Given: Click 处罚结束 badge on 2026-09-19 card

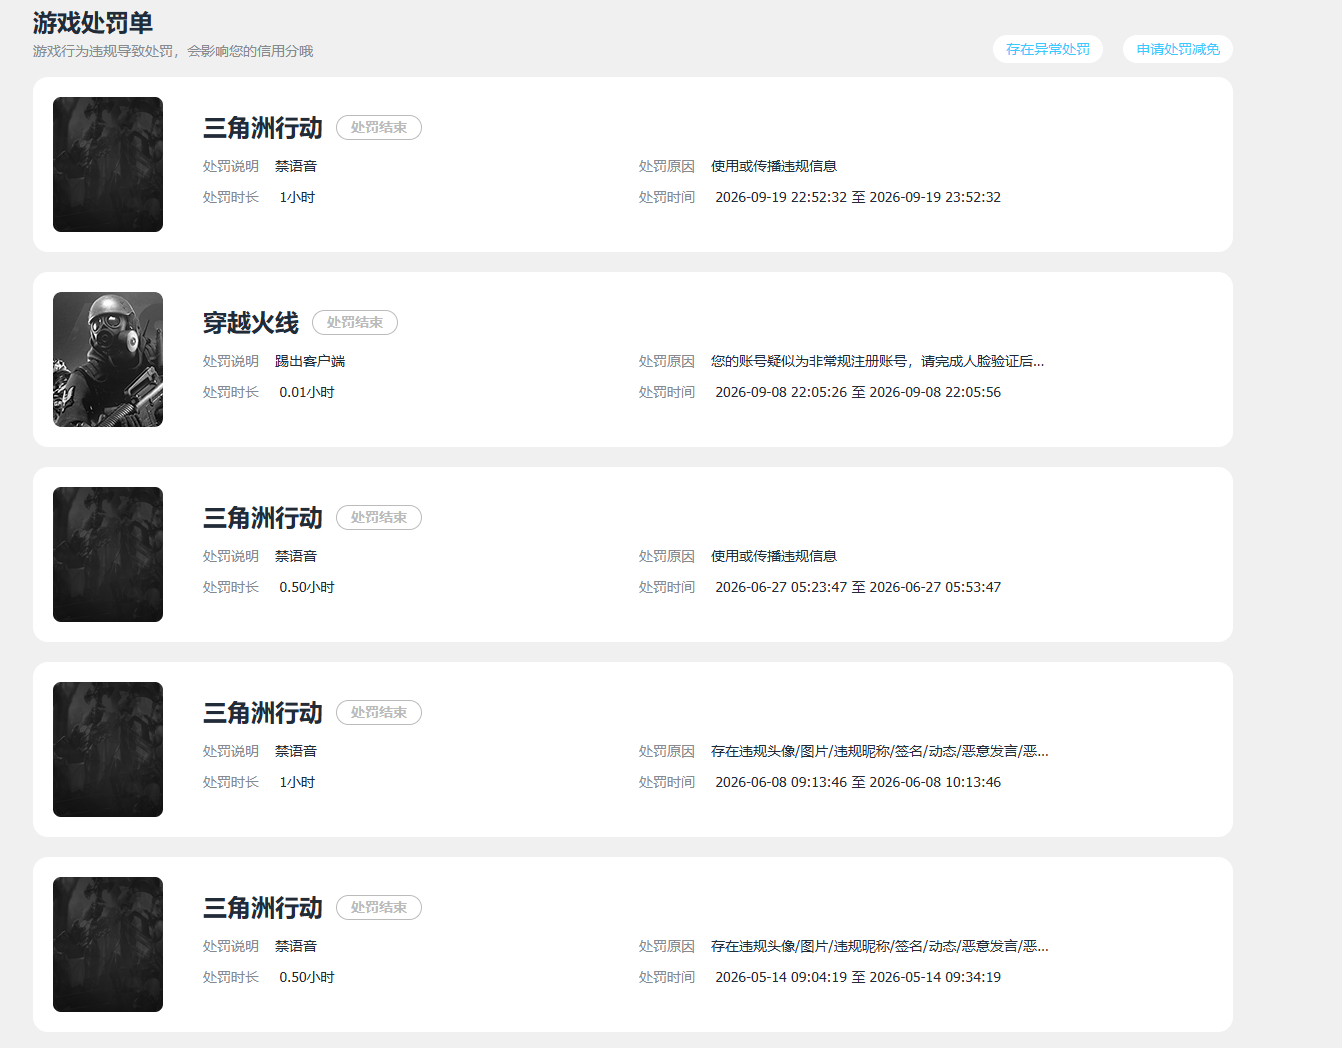Looking at the screenshot, I should (x=379, y=127).
